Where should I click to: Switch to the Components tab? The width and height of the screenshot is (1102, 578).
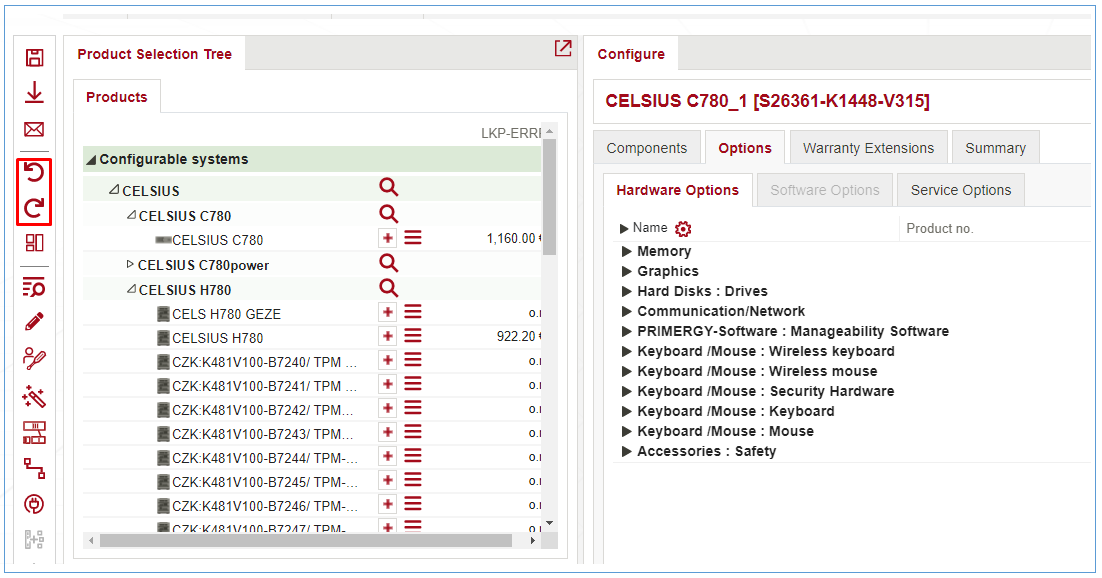647,148
